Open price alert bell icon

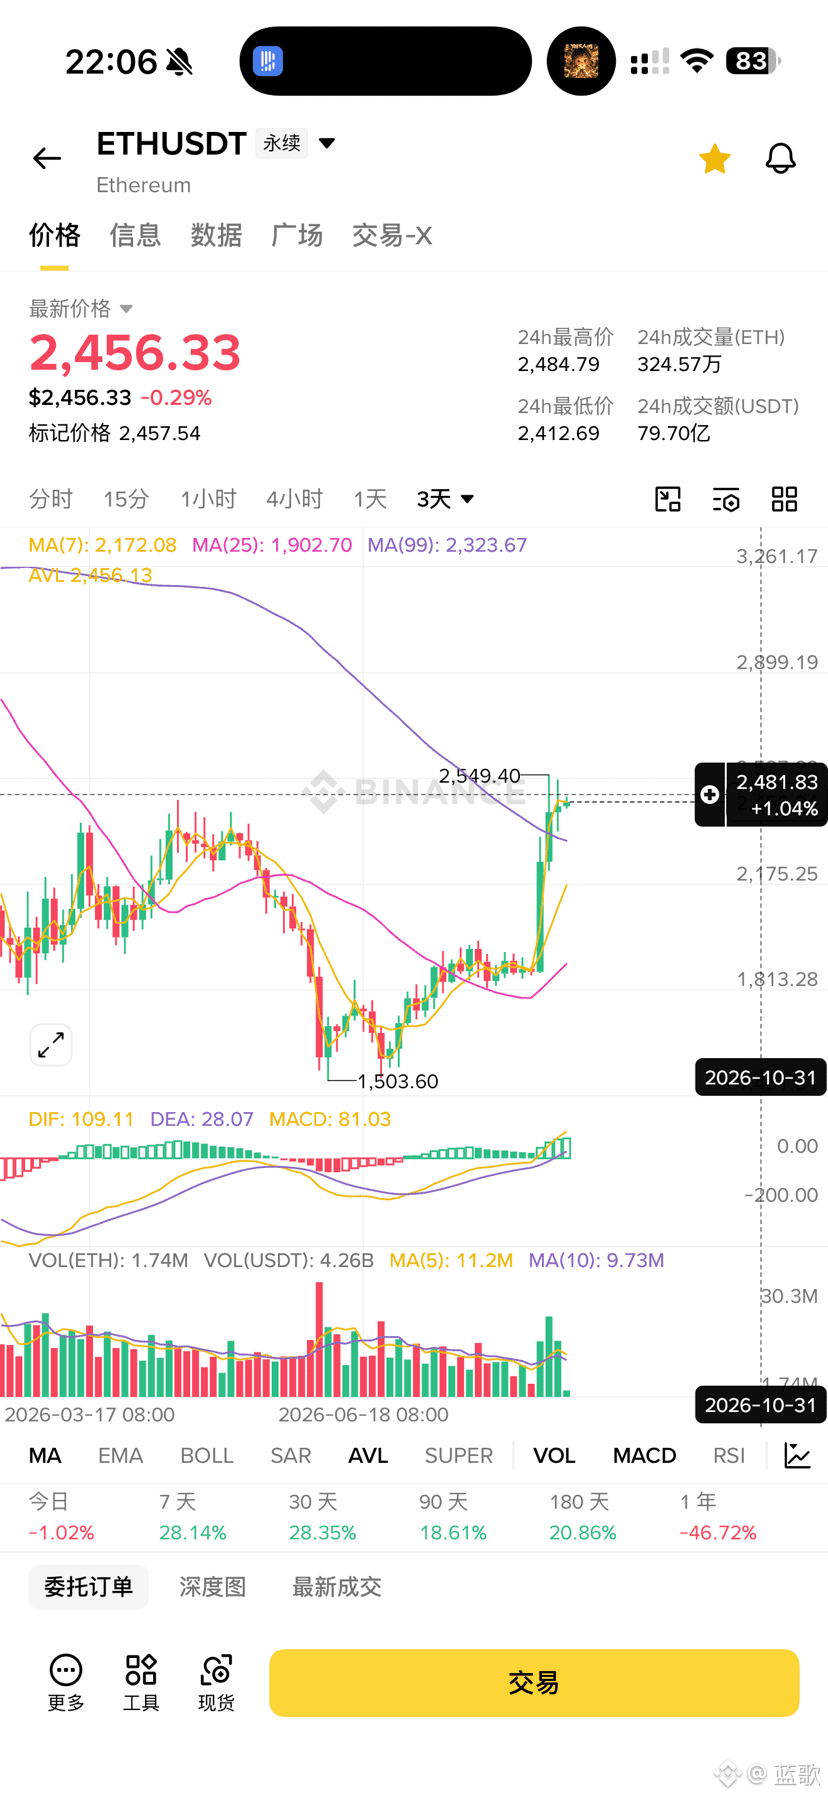tap(780, 158)
